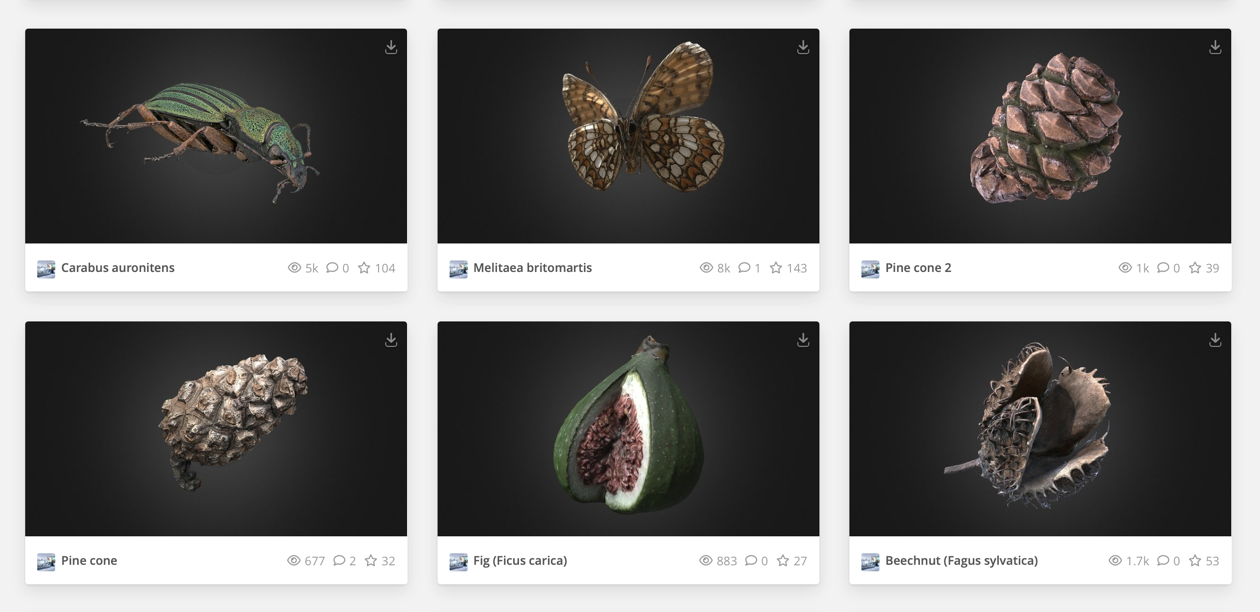
Task: Click author avatar beside Pine cone 2
Action: pyautogui.click(x=870, y=269)
